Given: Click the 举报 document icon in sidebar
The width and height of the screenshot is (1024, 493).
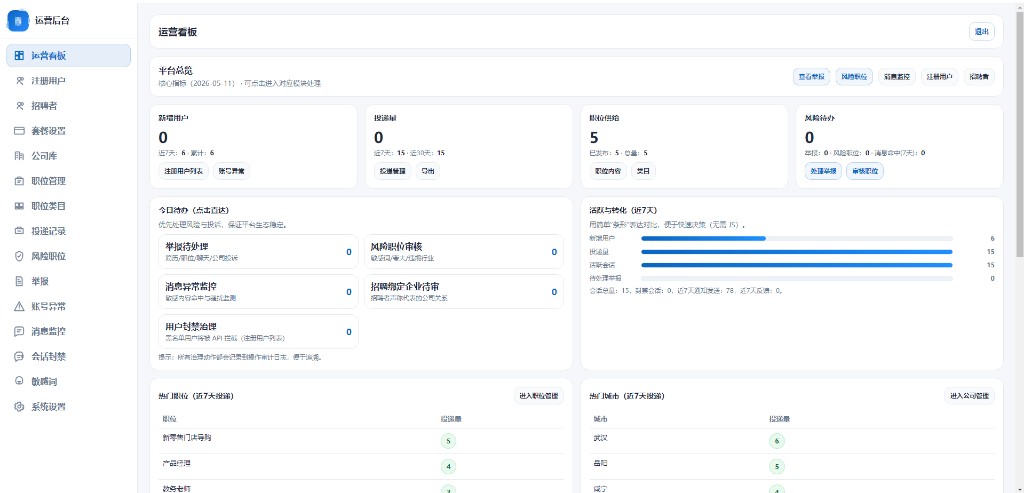Looking at the screenshot, I should pos(20,281).
